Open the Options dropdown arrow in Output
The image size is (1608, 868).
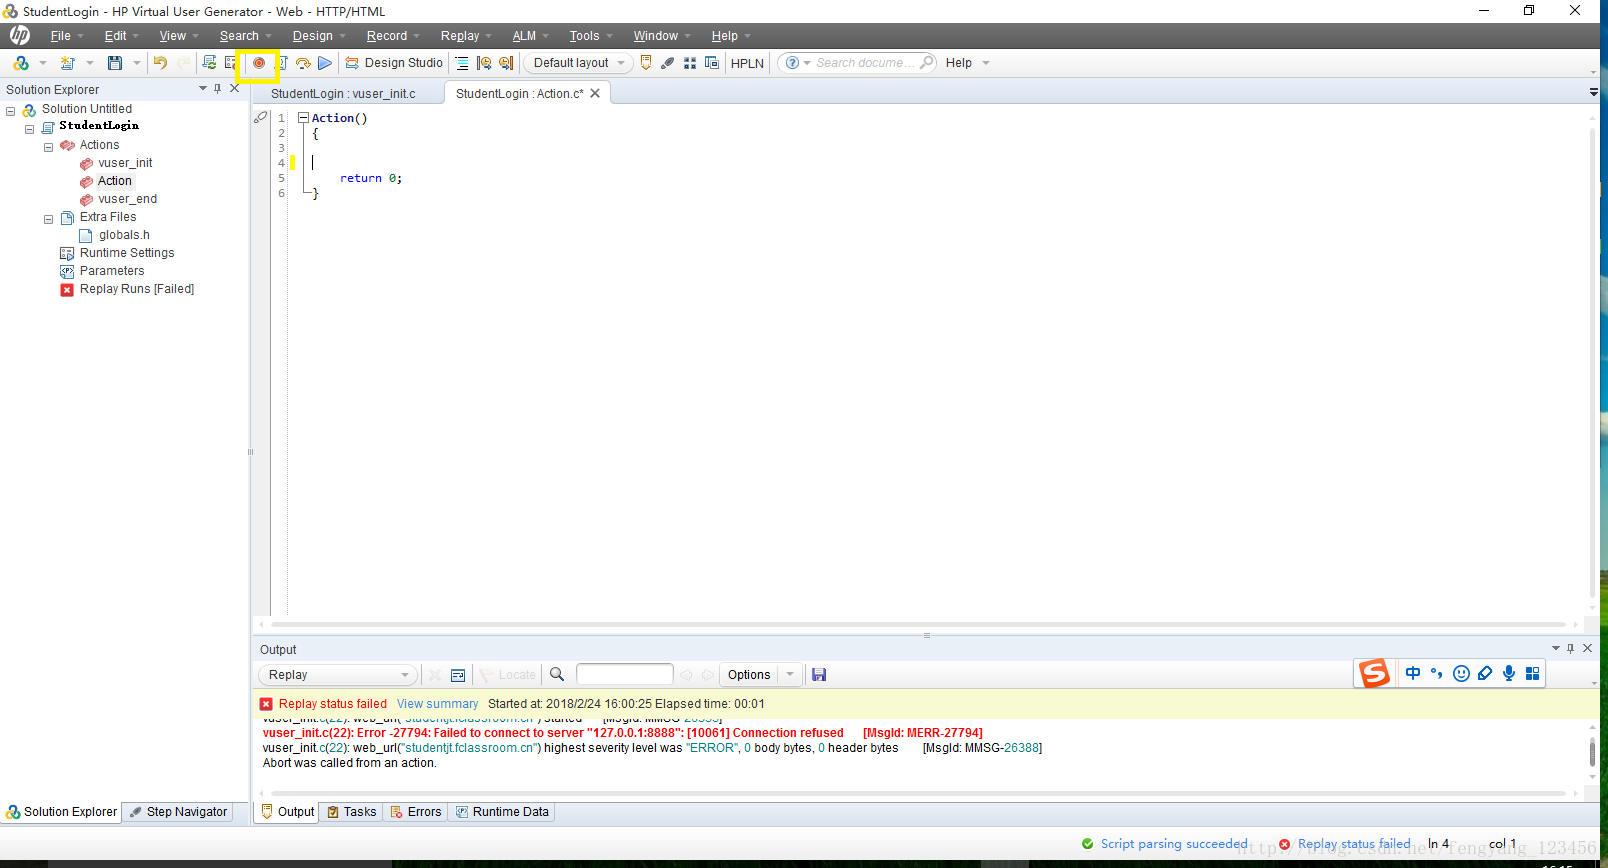(790, 675)
